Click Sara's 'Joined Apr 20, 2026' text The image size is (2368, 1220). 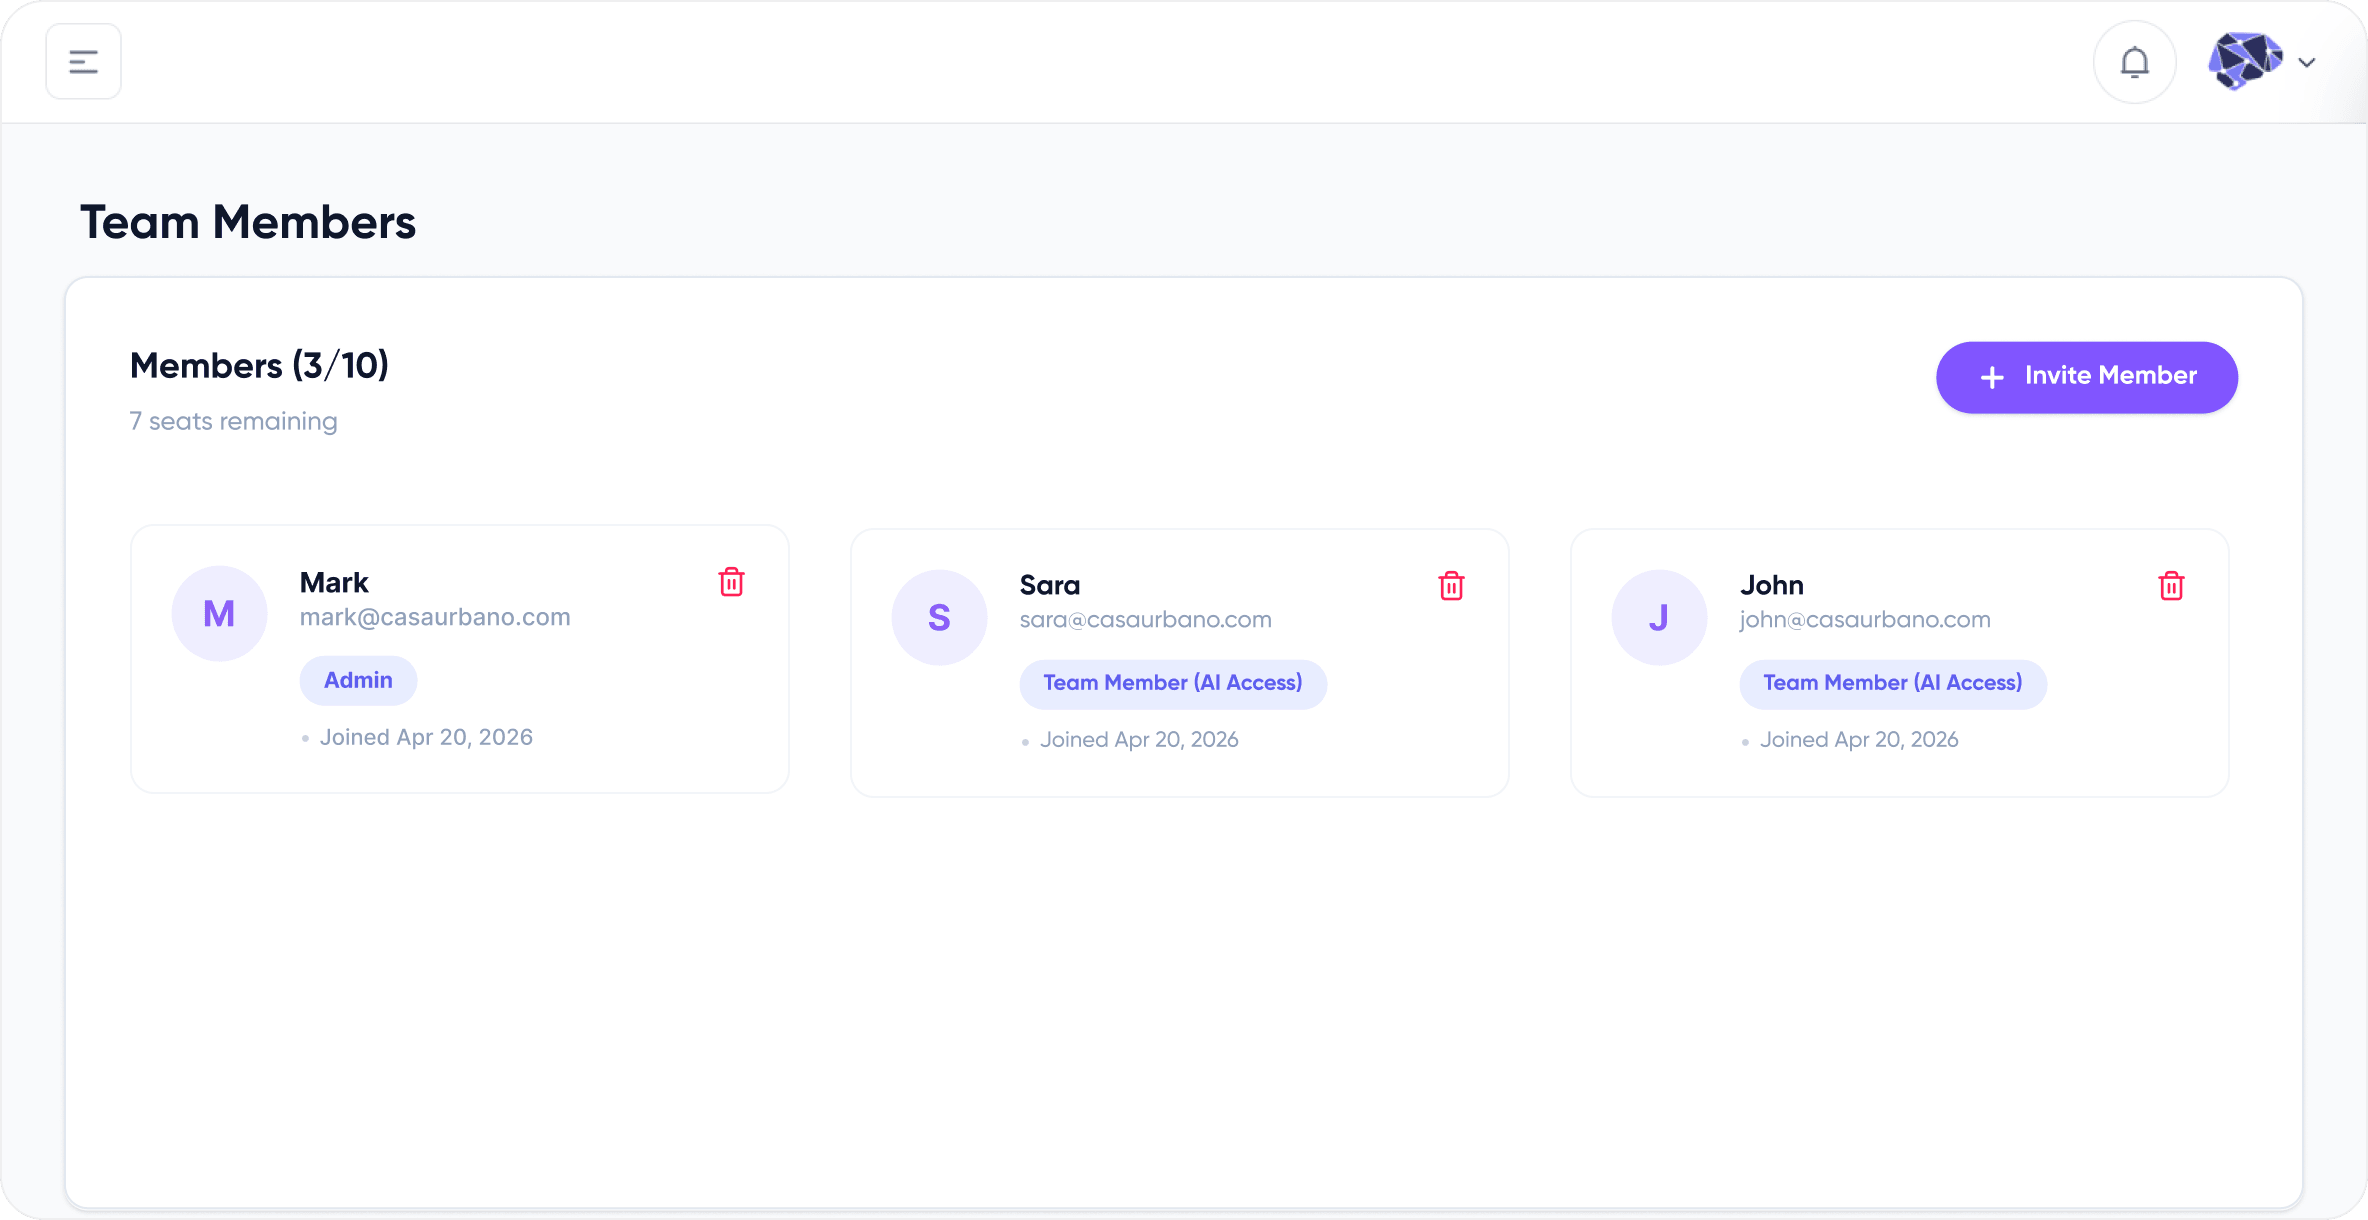1139,740
